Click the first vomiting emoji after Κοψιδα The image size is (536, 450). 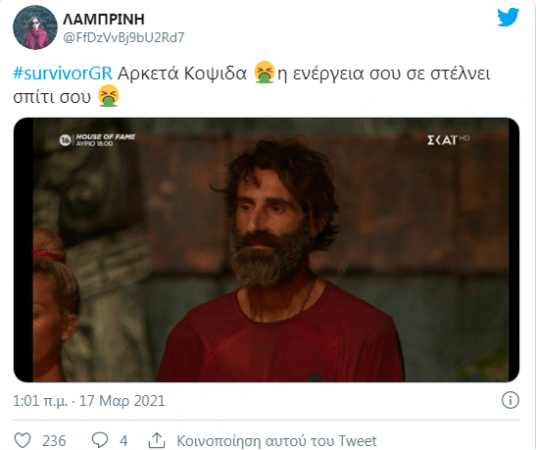point(264,72)
